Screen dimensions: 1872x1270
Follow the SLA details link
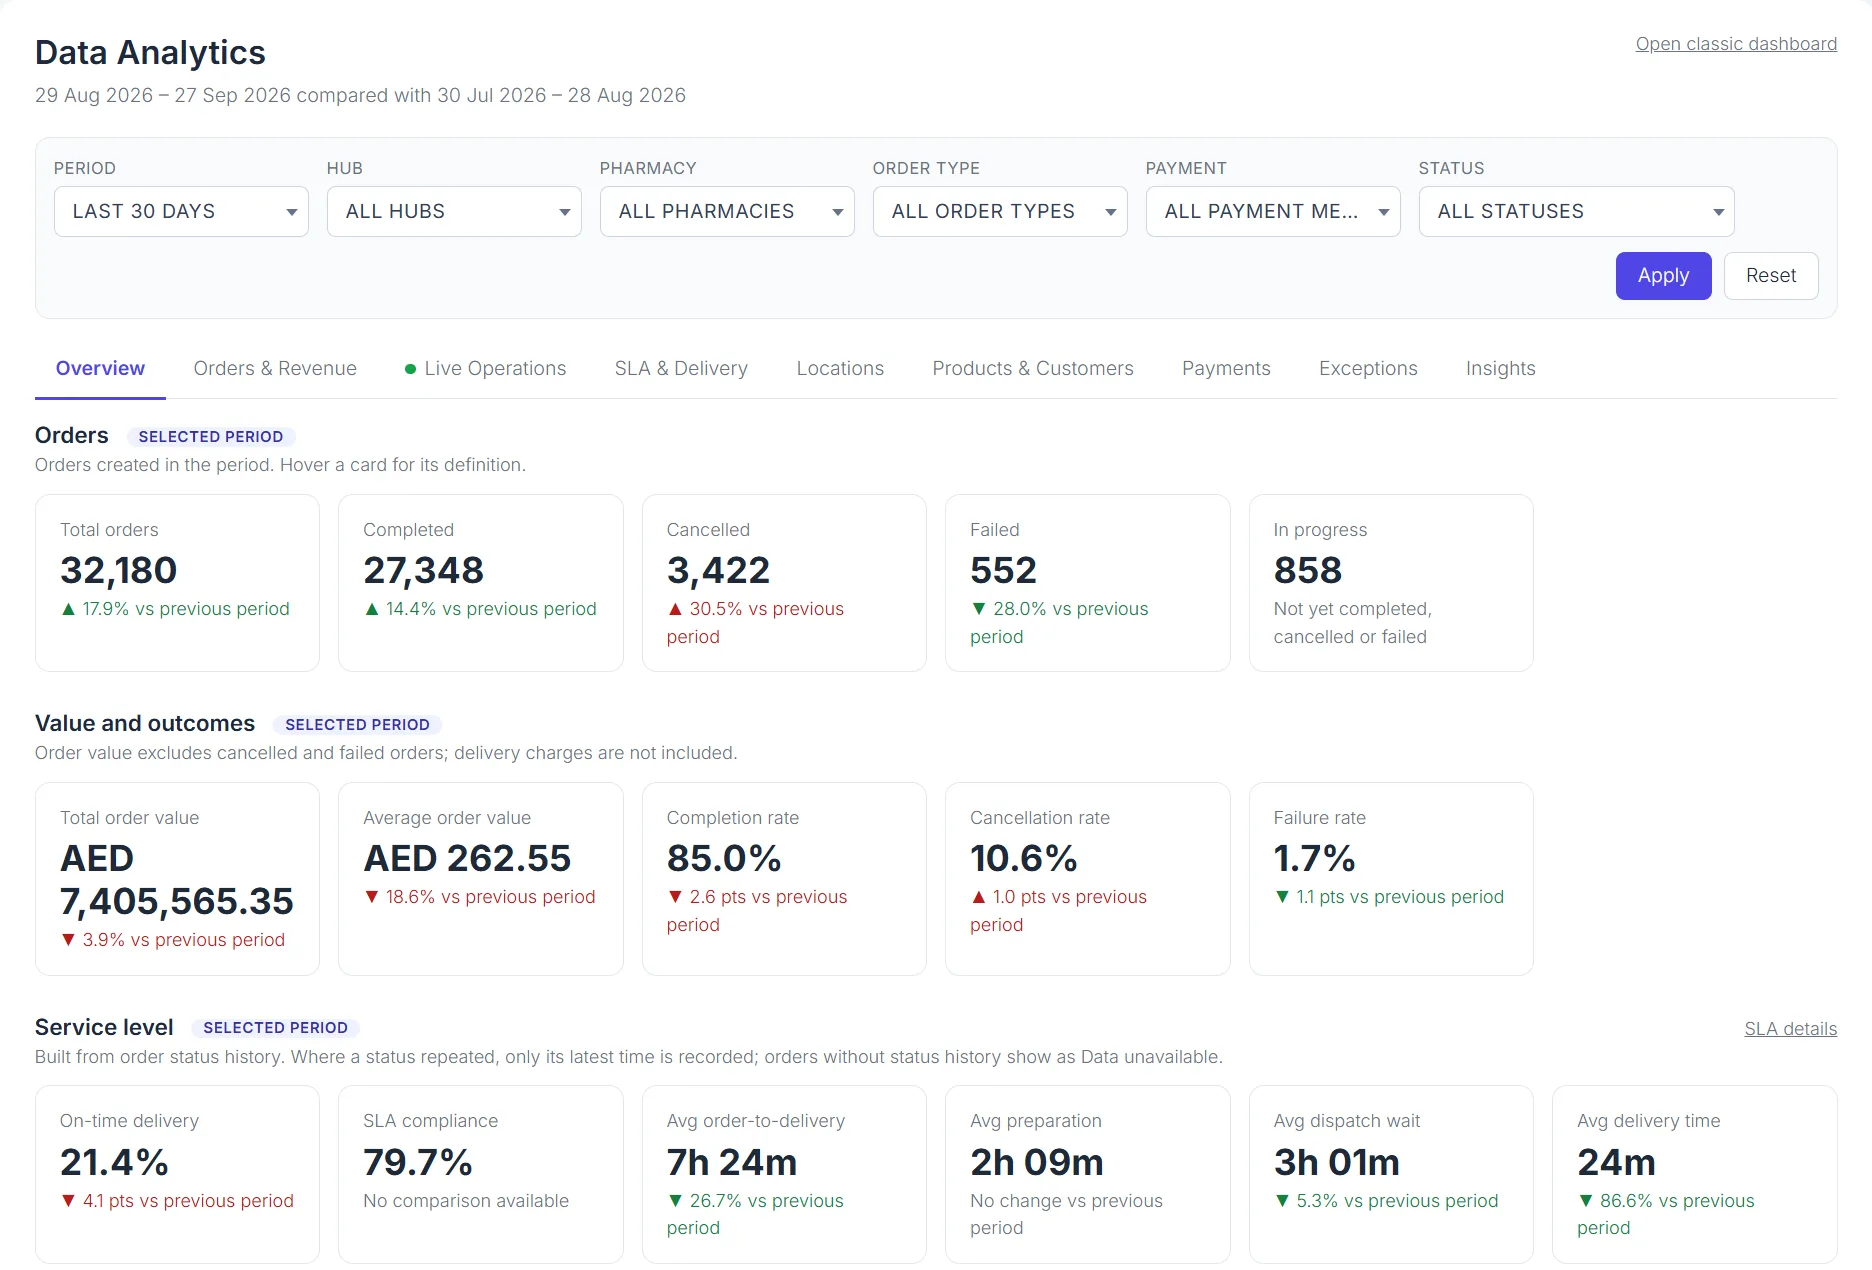(1790, 1029)
